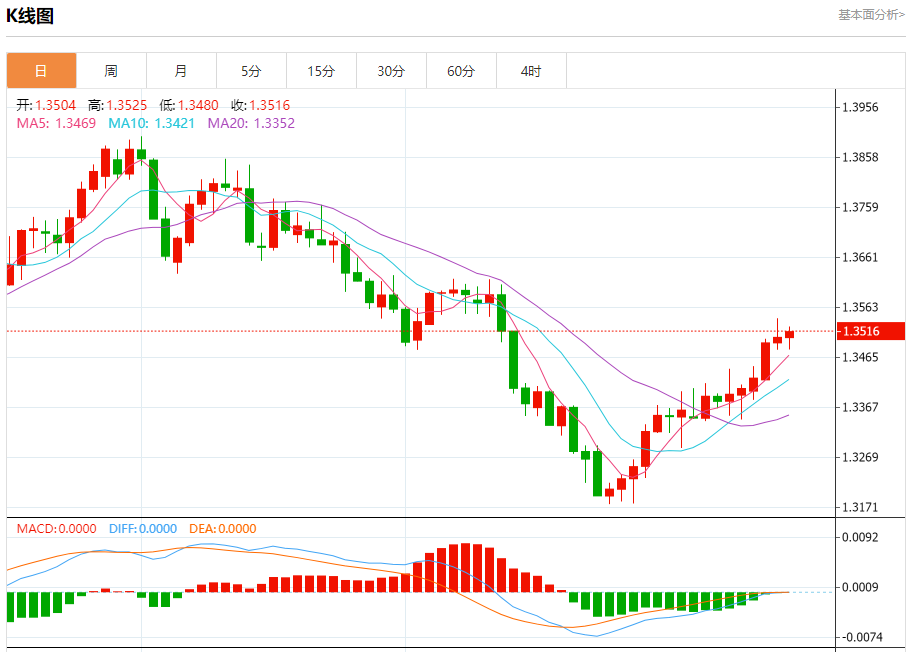Viewport: 914px width, 652px height.
Task: Click the MA10: 1.3421 indicator label
Action: 152,123
